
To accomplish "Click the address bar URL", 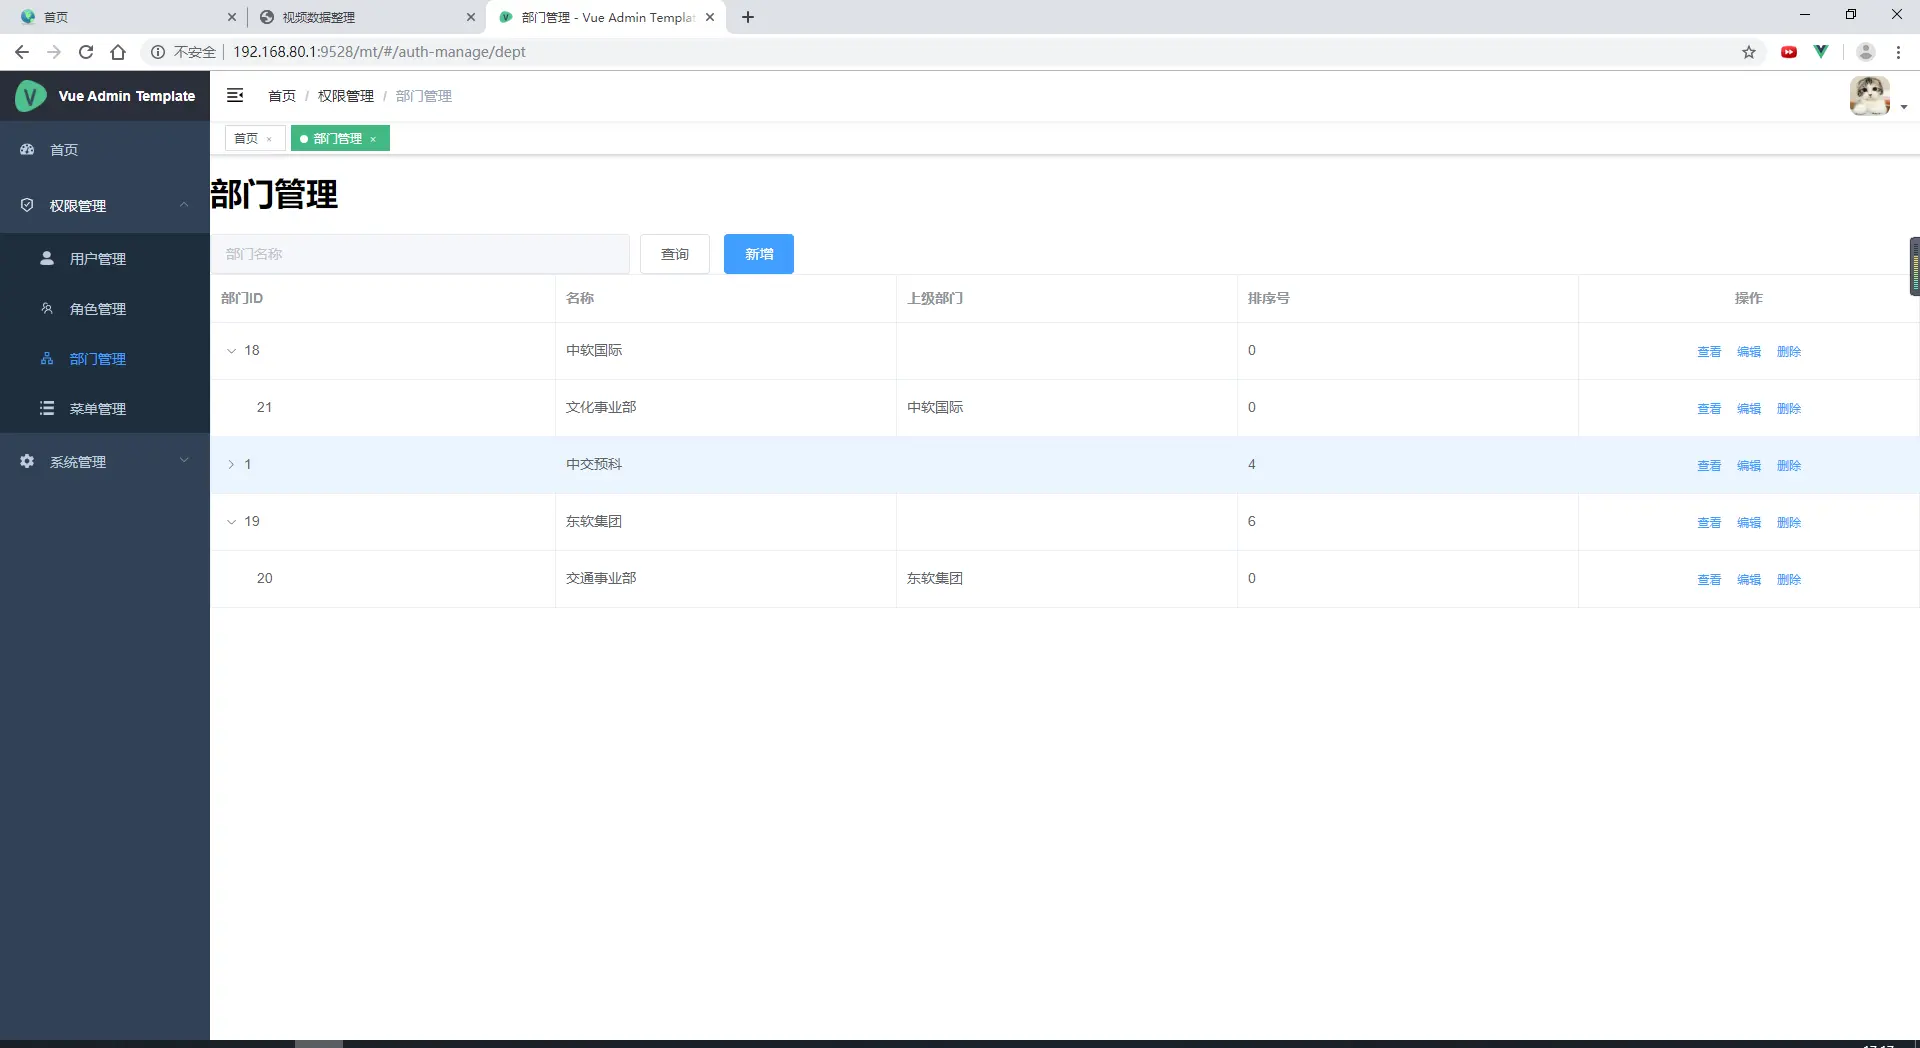I will click(379, 52).
